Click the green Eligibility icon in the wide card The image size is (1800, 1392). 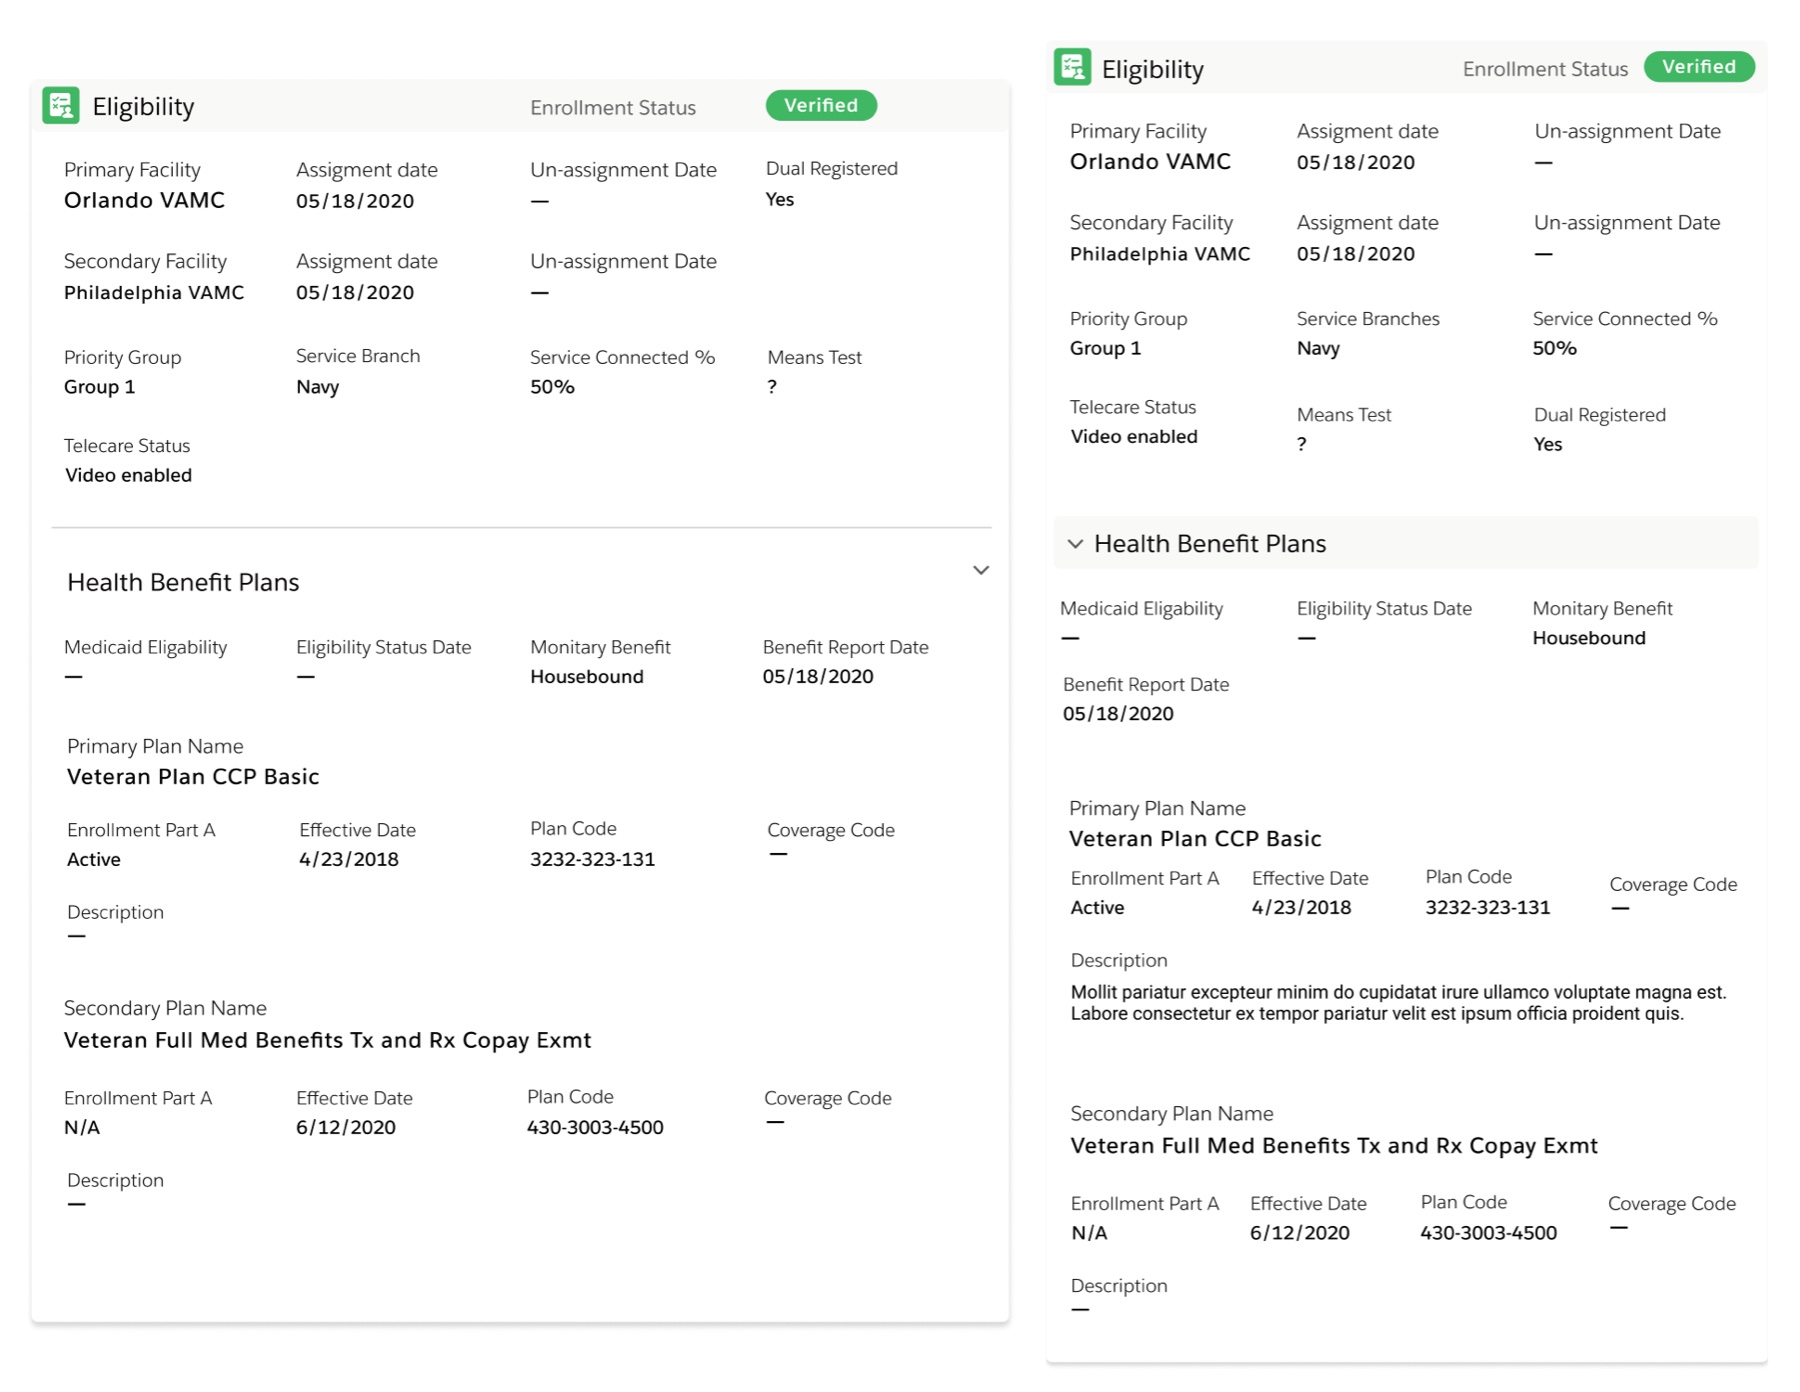coord(61,106)
